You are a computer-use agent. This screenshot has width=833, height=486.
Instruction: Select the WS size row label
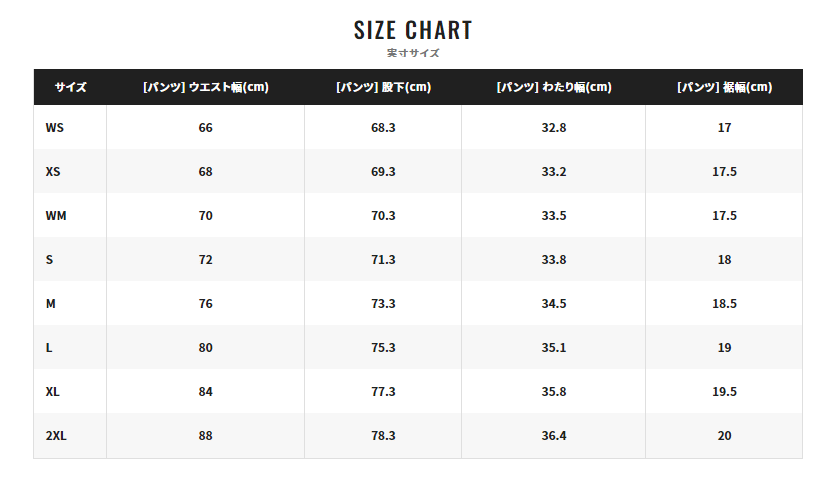coord(55,127)
